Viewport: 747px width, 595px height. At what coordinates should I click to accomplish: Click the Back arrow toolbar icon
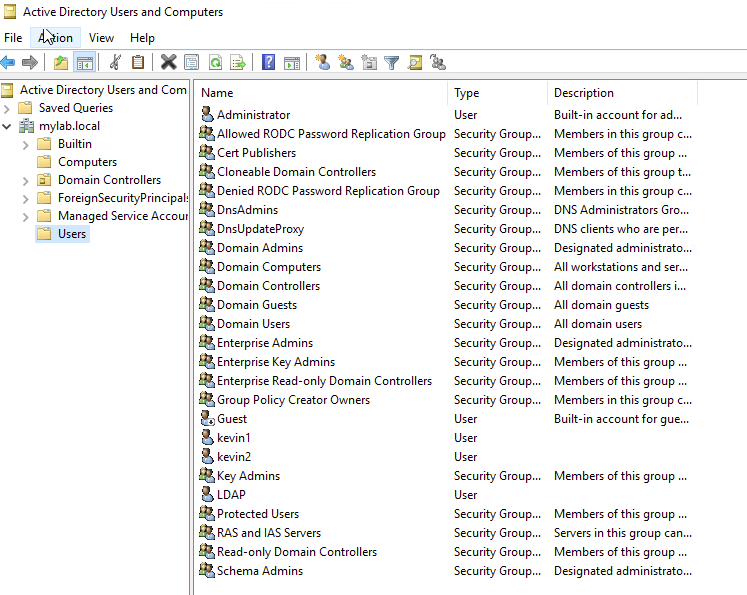[8, 62]
